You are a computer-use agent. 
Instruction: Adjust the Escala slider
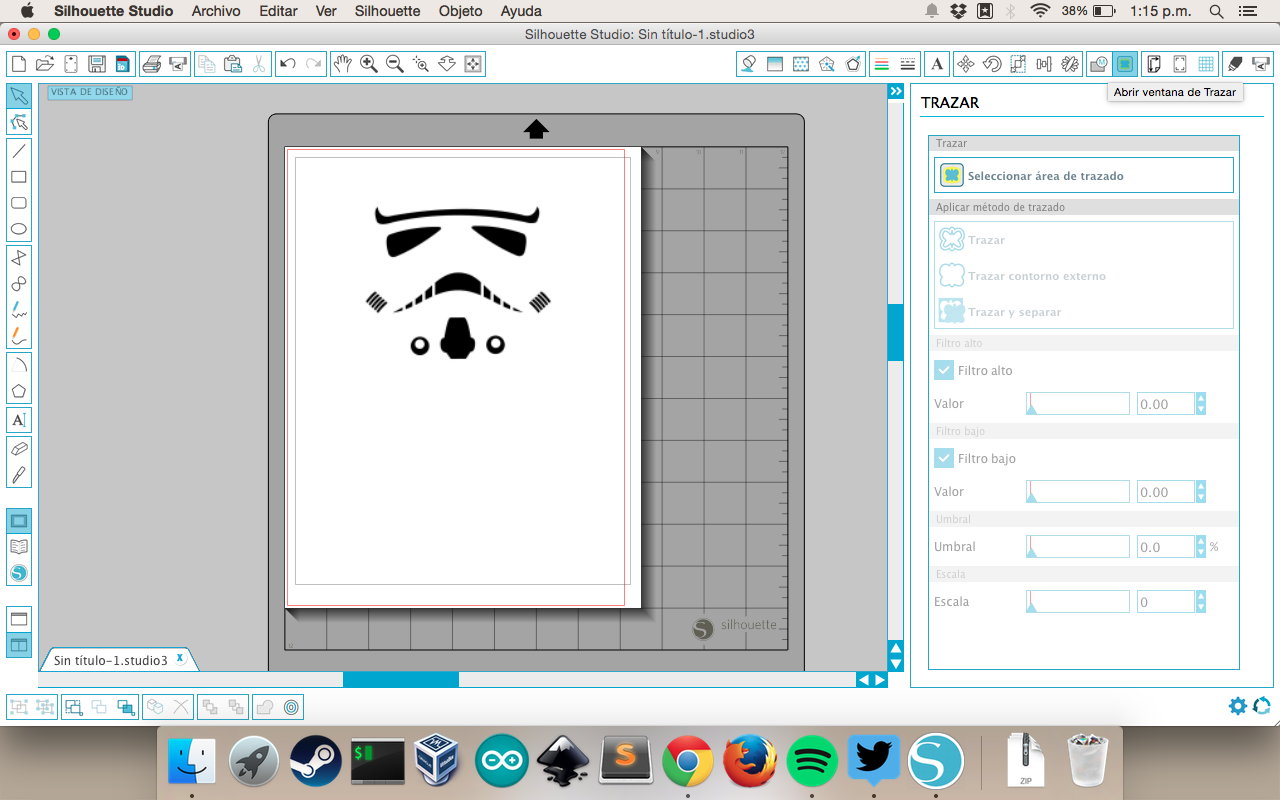pyautogui.click(x=1078, y=602)
